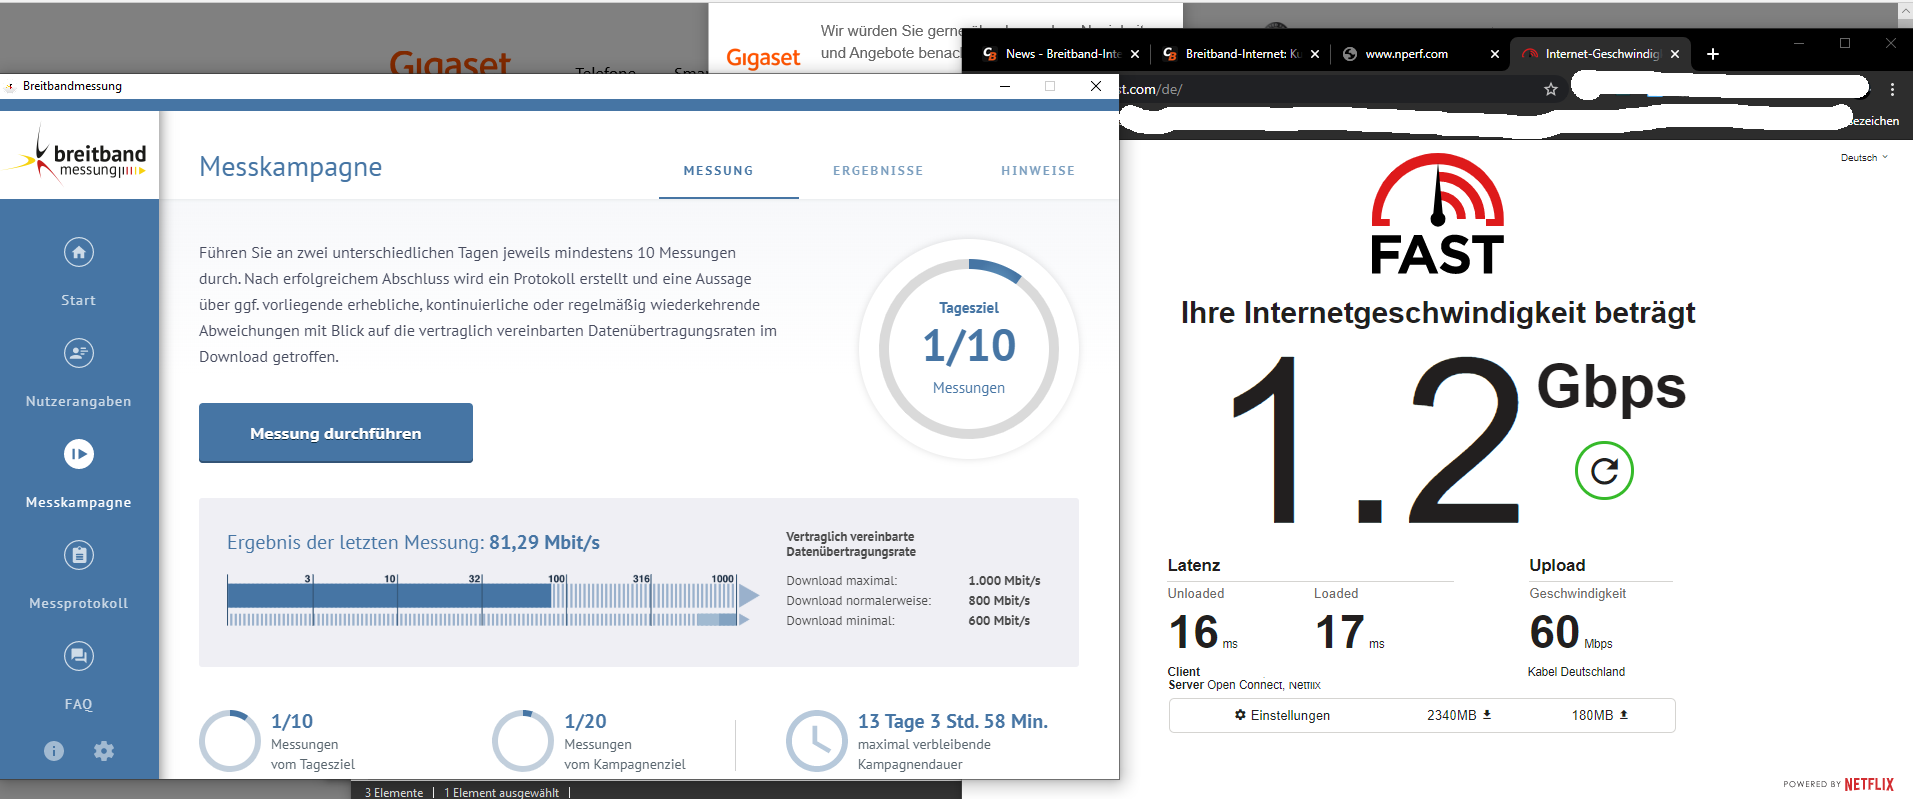Click '3 Elemente' in the status bar
This screenshot has width=1913, height=799.
[x=394, y=792]
